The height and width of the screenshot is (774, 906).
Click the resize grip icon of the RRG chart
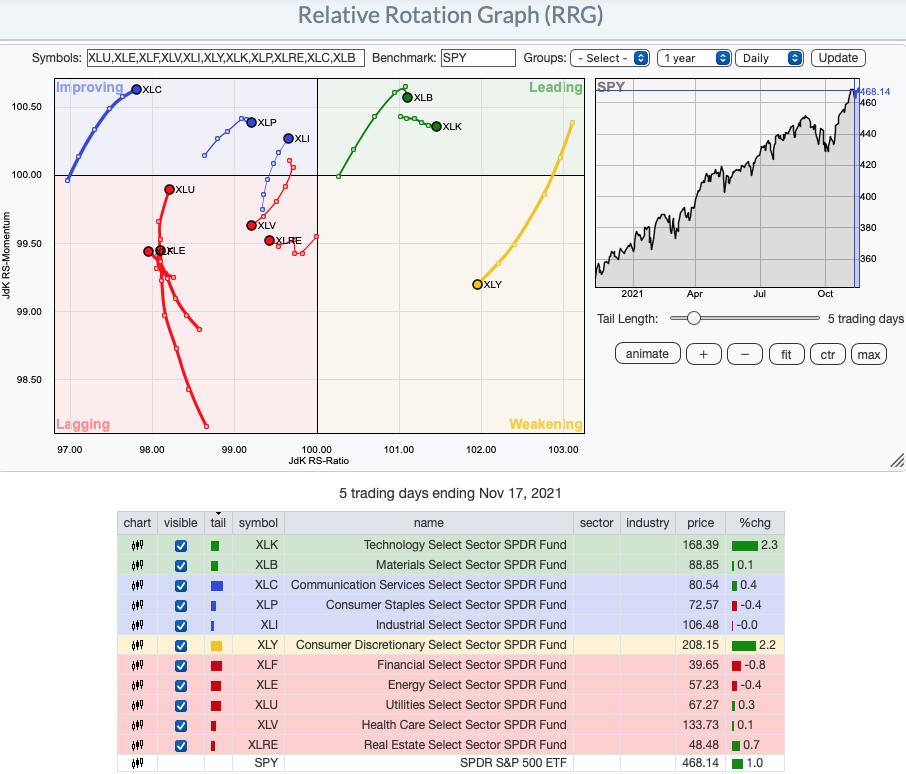(x=897, y=460)
